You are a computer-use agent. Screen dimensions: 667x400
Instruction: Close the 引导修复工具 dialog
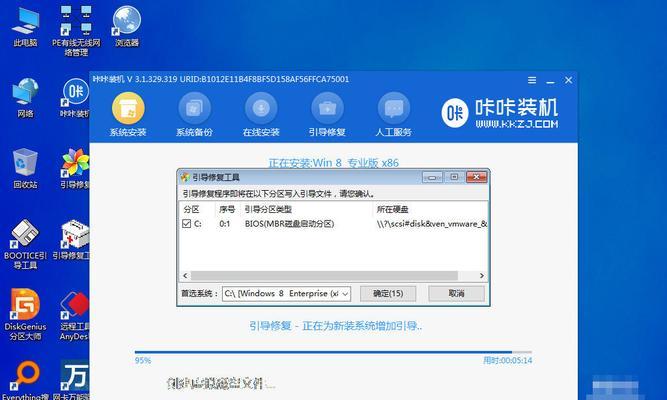pyautogui.click(x=476, y=177)
